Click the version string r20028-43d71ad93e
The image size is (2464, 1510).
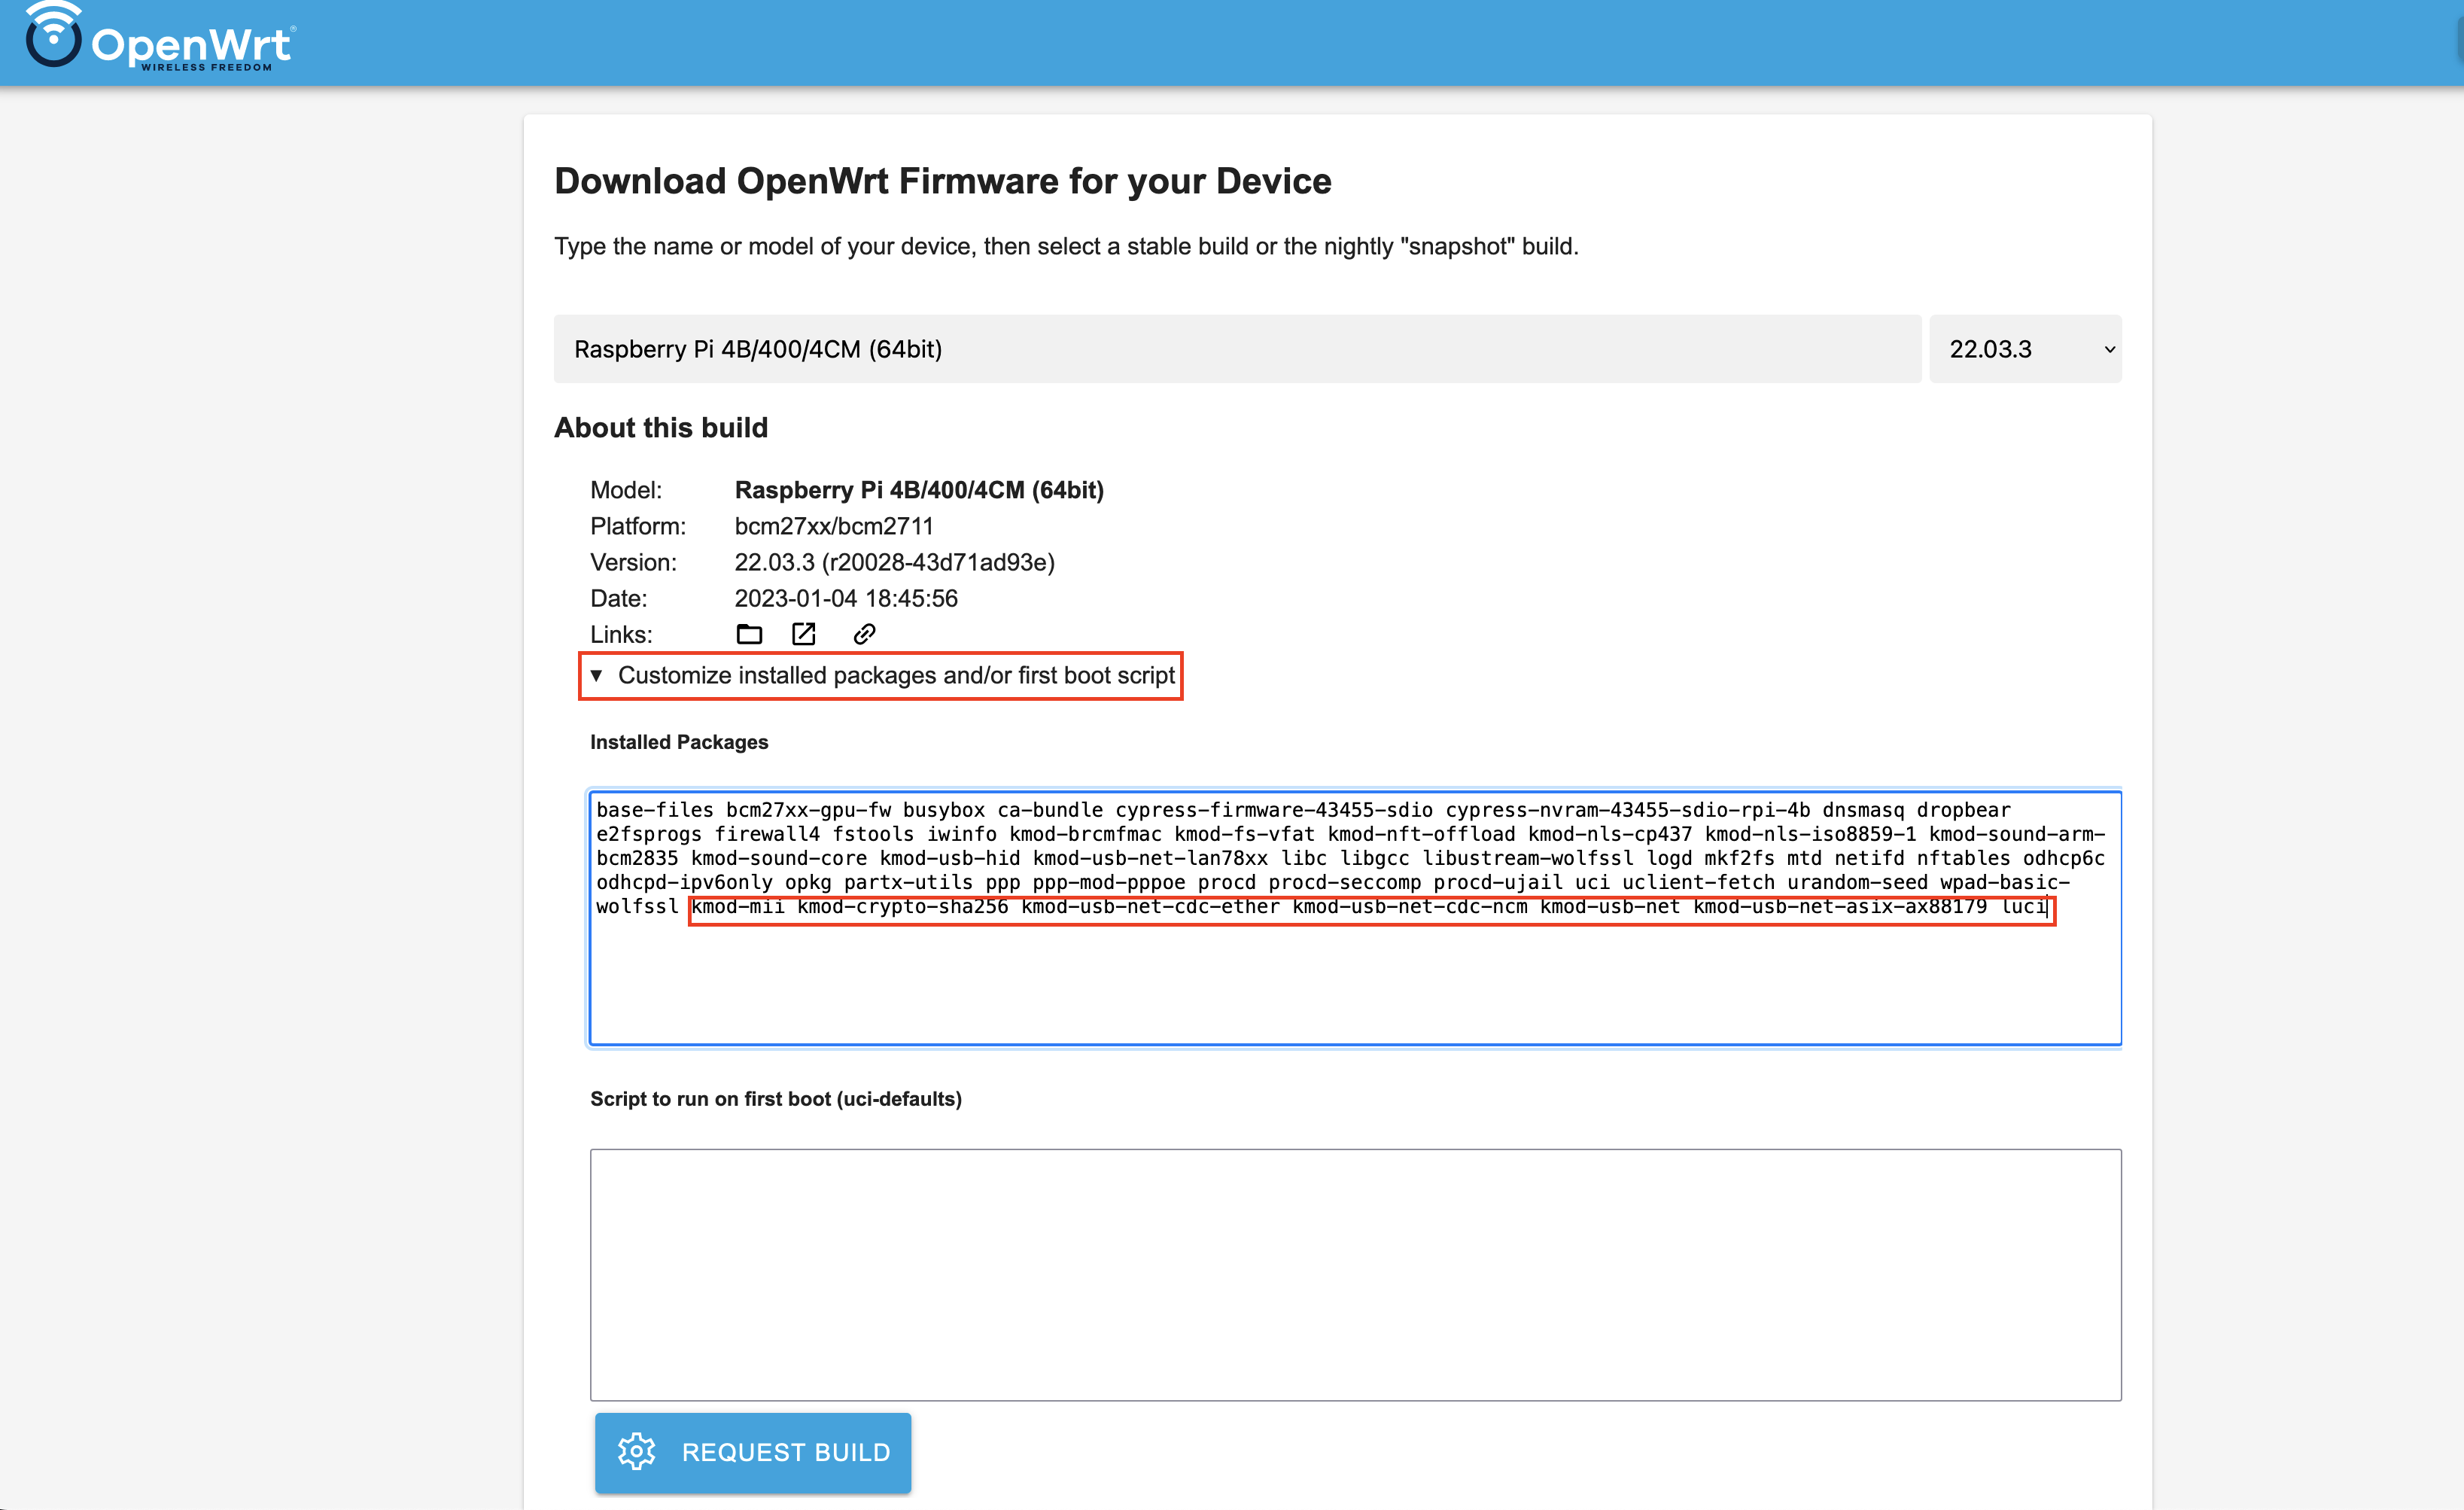(x=938, y=562)
